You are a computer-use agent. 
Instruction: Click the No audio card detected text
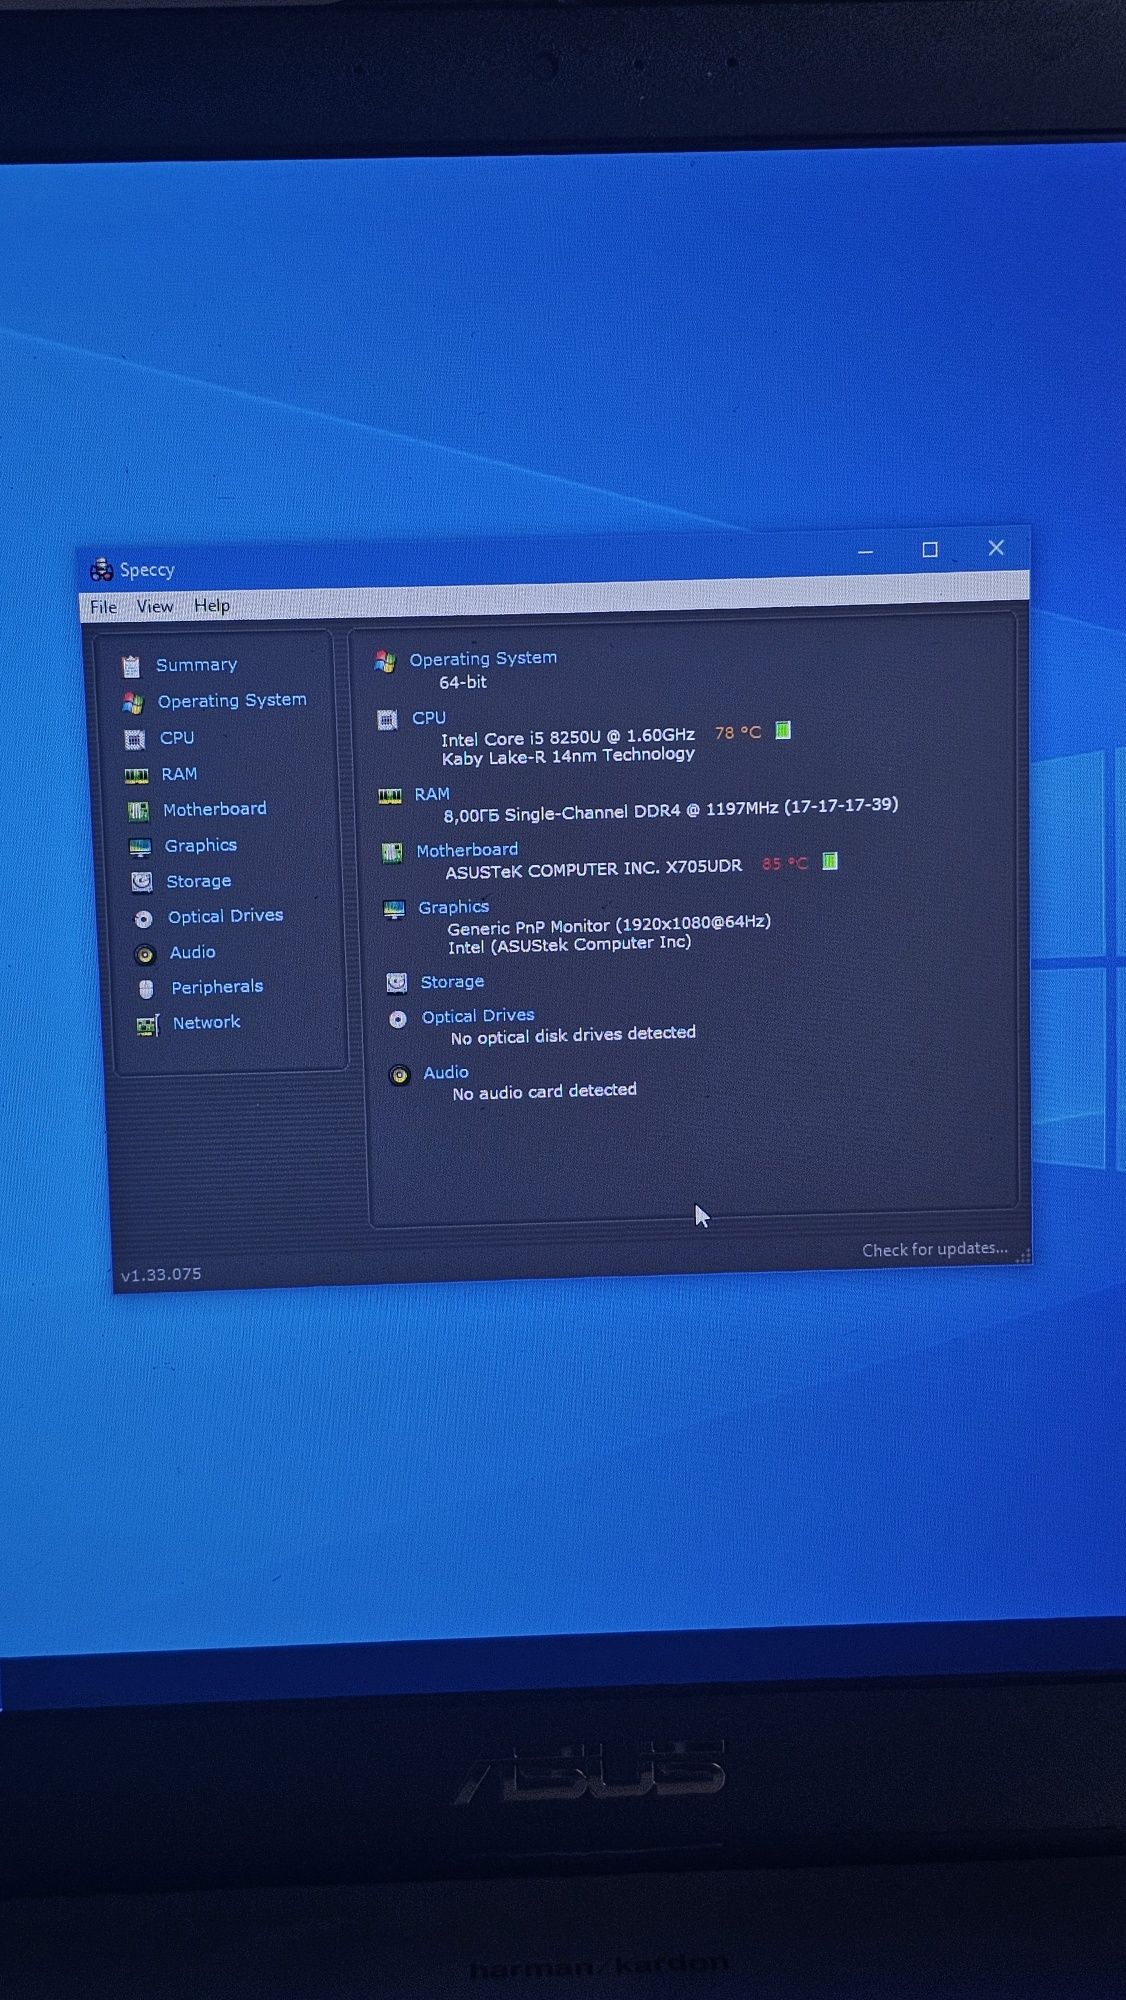pyautogui.click(x=544, y=1091)
